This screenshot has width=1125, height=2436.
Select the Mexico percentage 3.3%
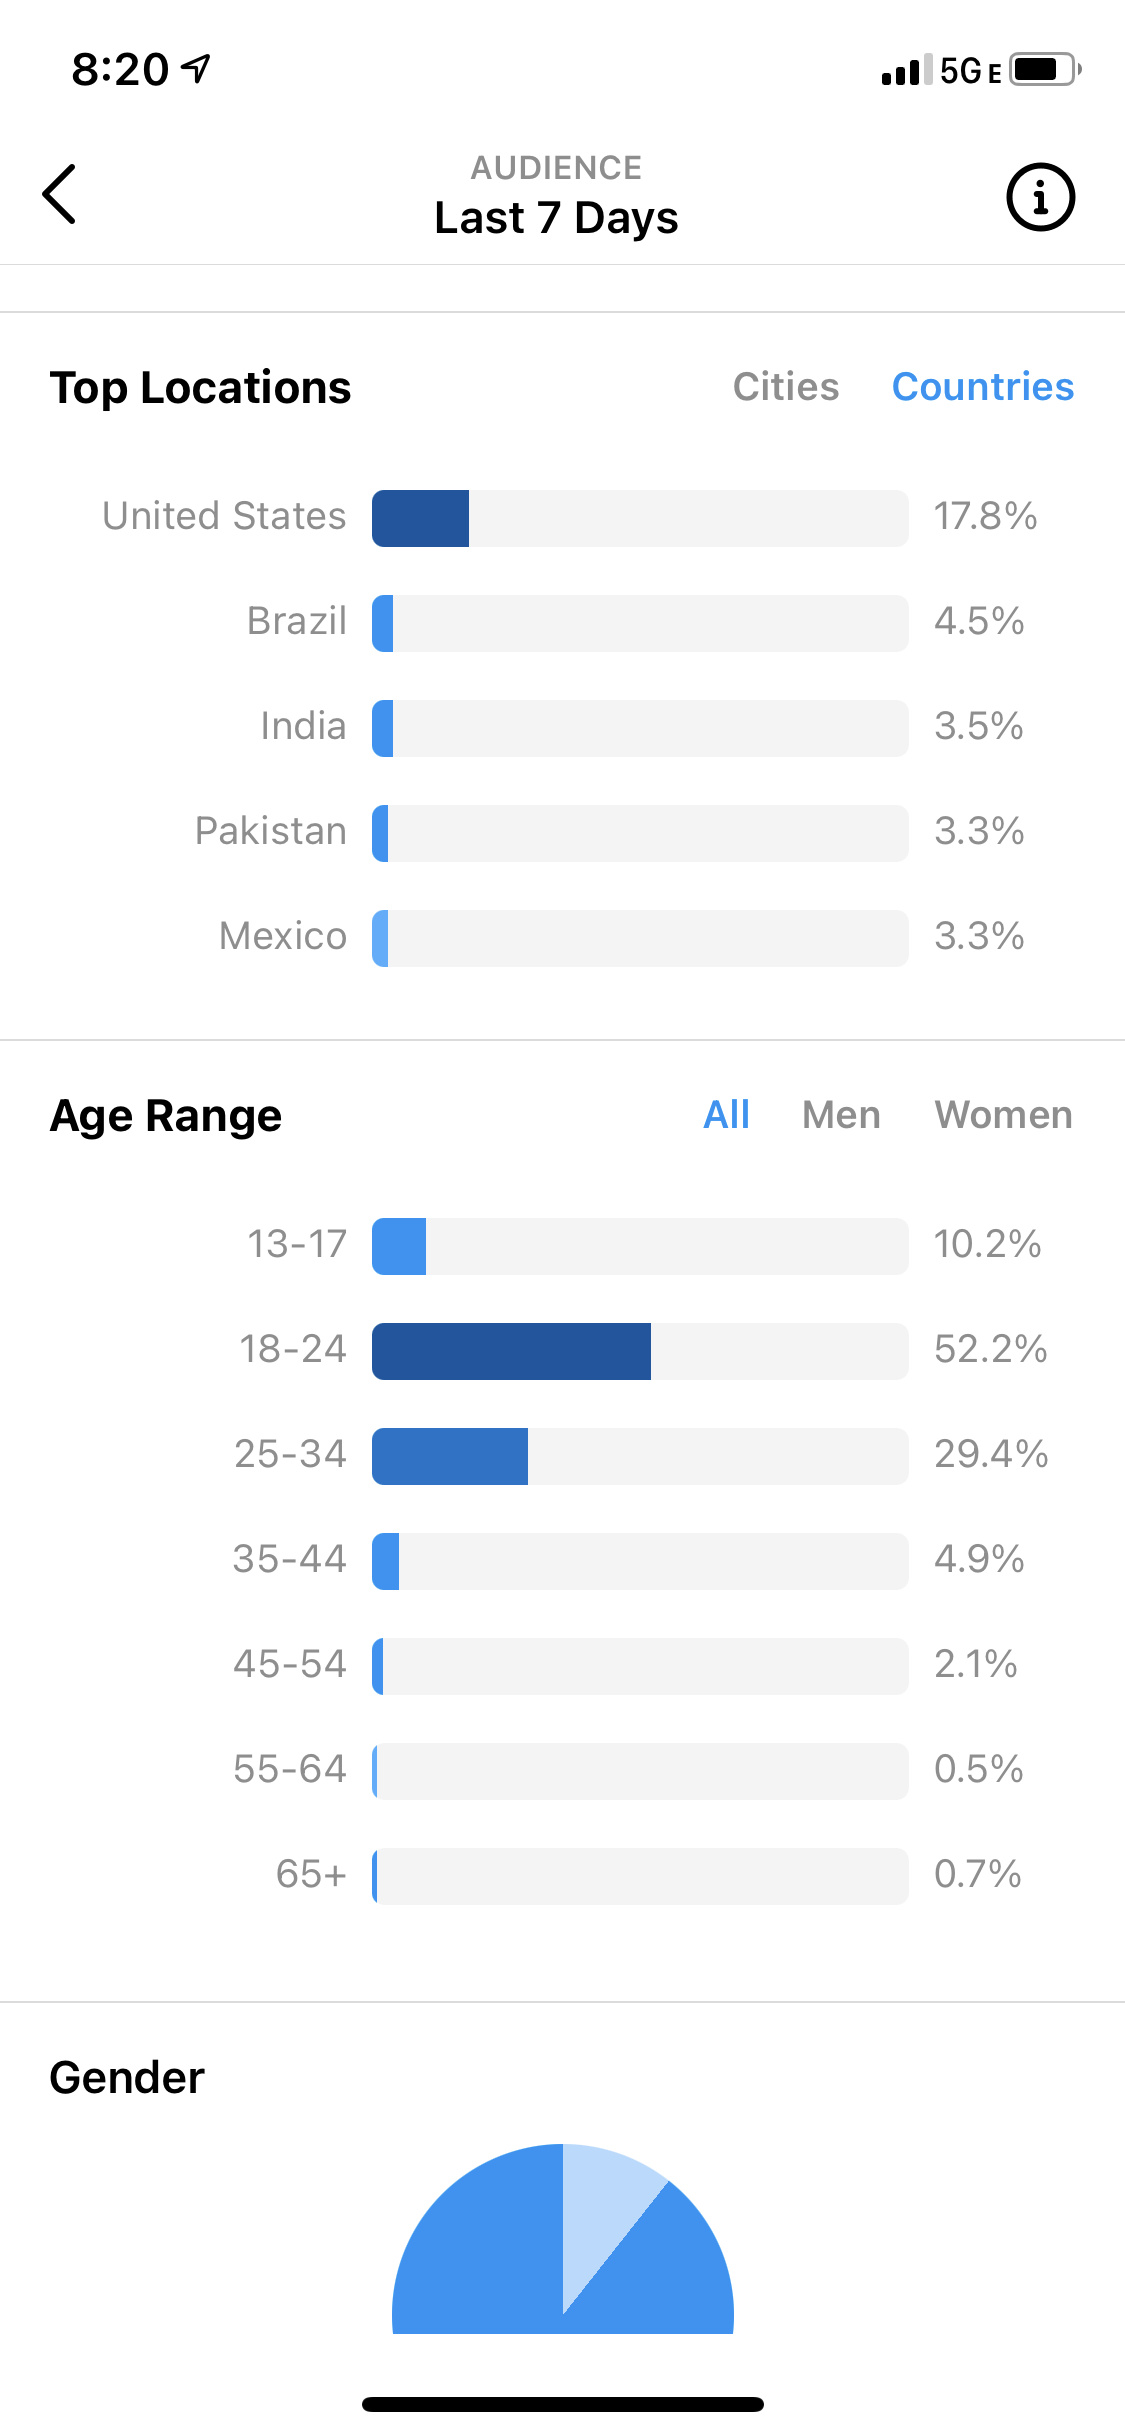pos(979,937)
